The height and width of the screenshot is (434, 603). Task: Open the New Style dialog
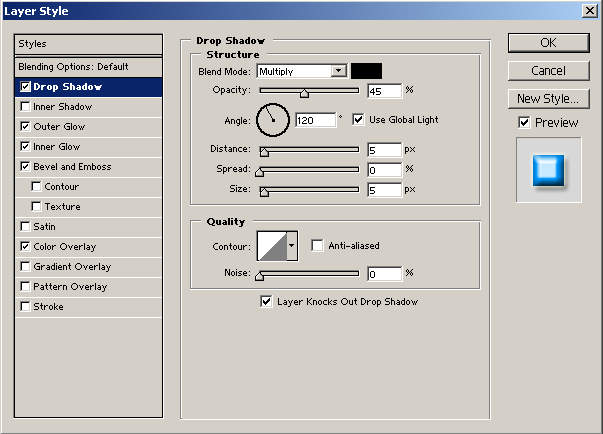pos(548,99)
